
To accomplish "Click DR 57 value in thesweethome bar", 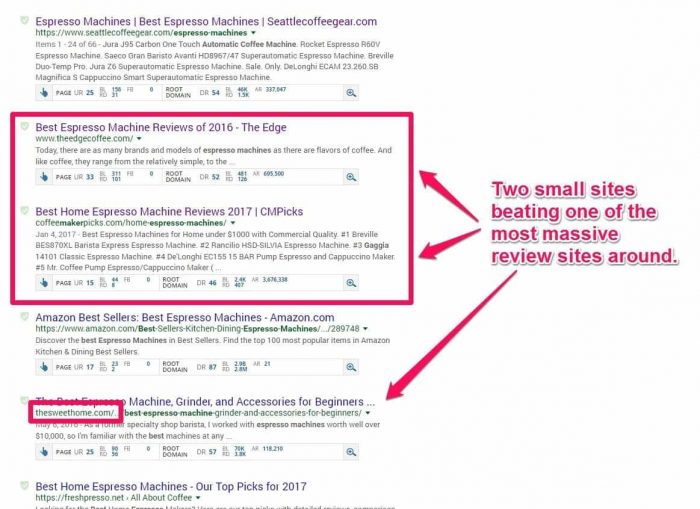I will coord(212,452).
